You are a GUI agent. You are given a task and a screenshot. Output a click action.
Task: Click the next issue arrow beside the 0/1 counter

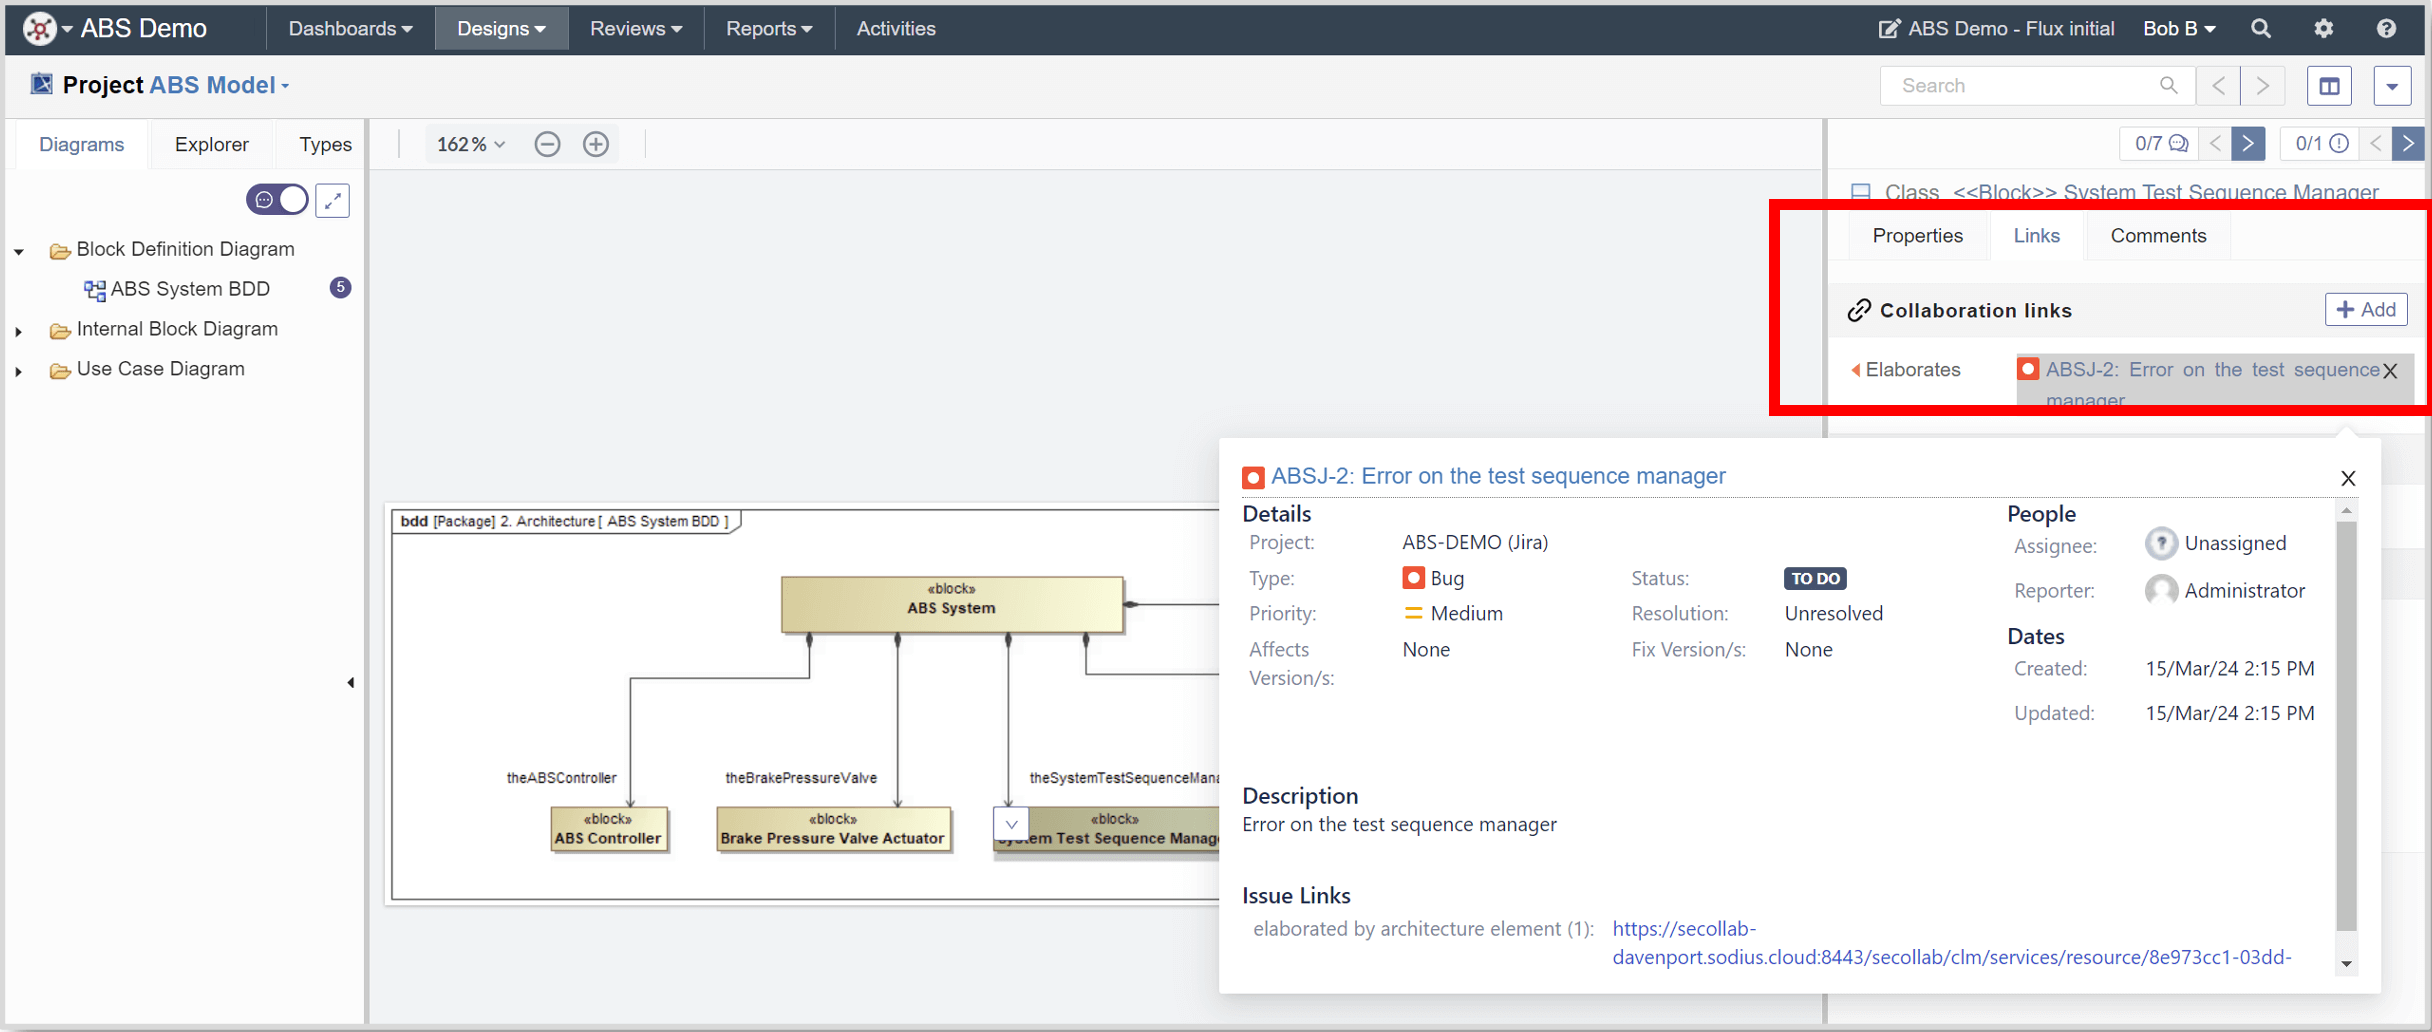point(2409,143)
